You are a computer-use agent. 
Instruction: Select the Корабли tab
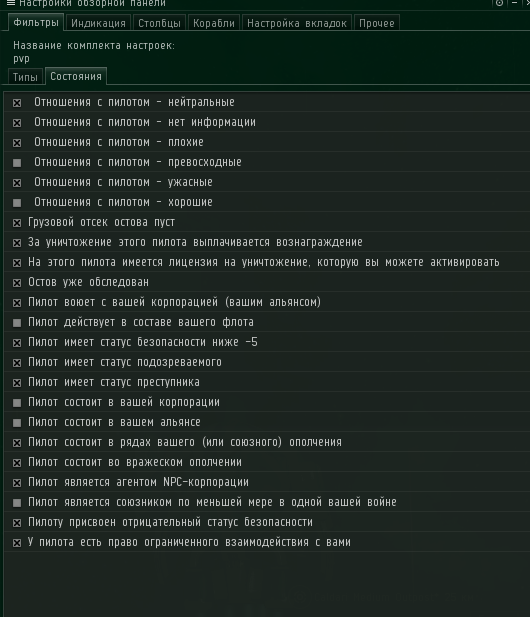click(214, 23)
